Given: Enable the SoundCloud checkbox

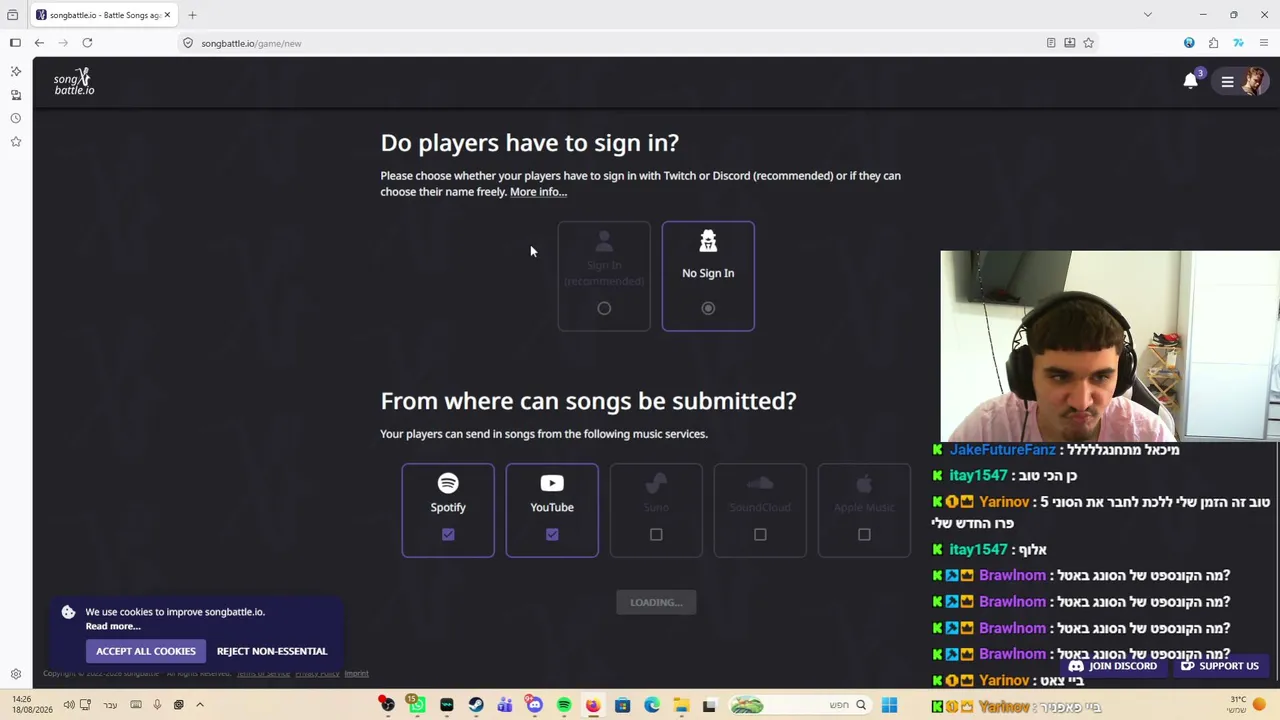Looking at the screenshot, I should (x=760, y=534).
